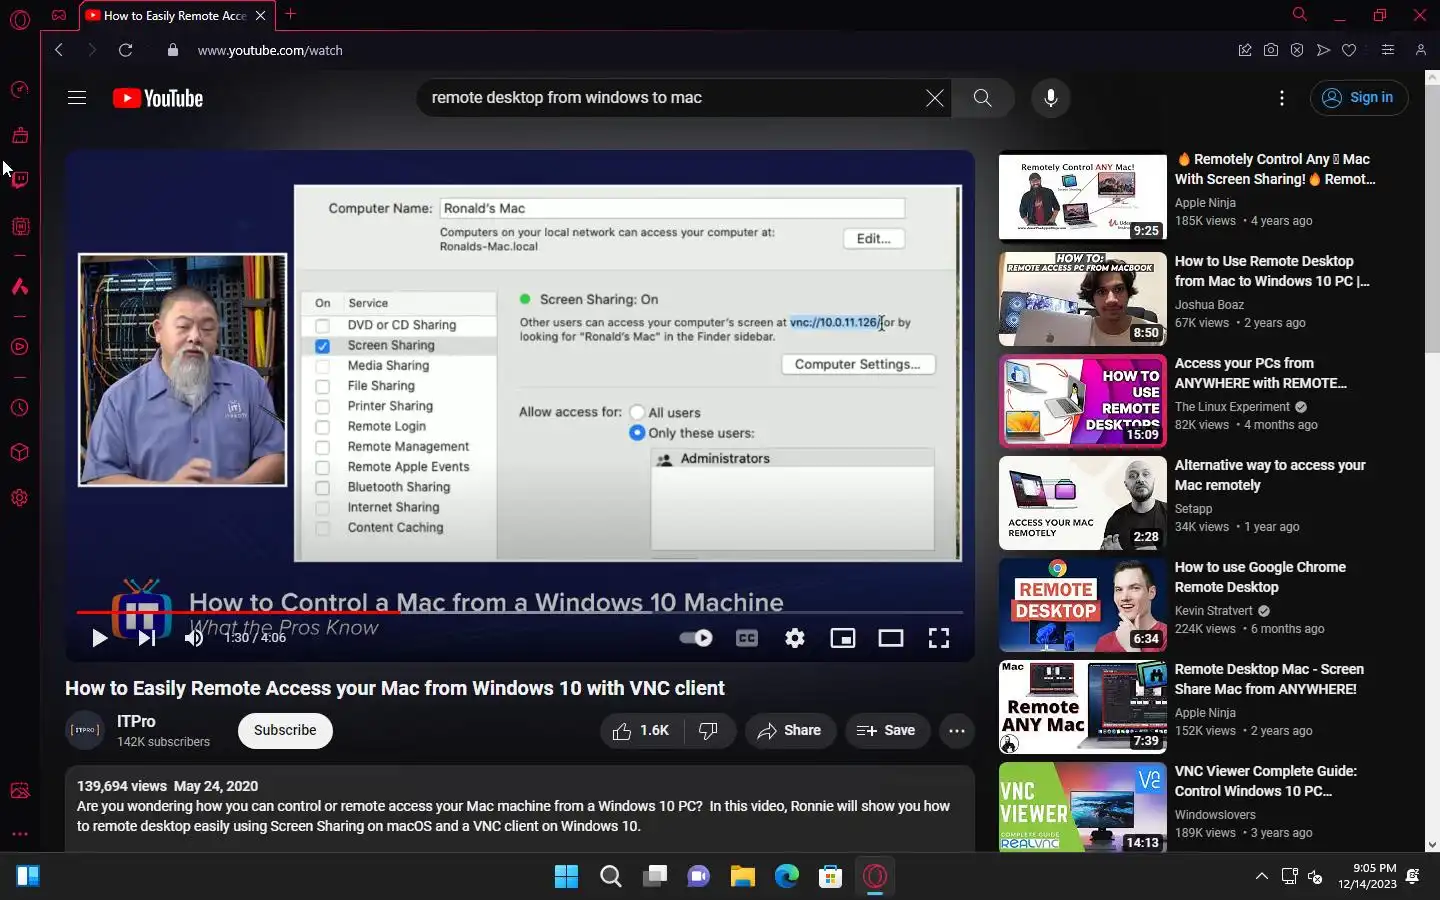
Task: Mute the video volume
Action: point(194,638)
